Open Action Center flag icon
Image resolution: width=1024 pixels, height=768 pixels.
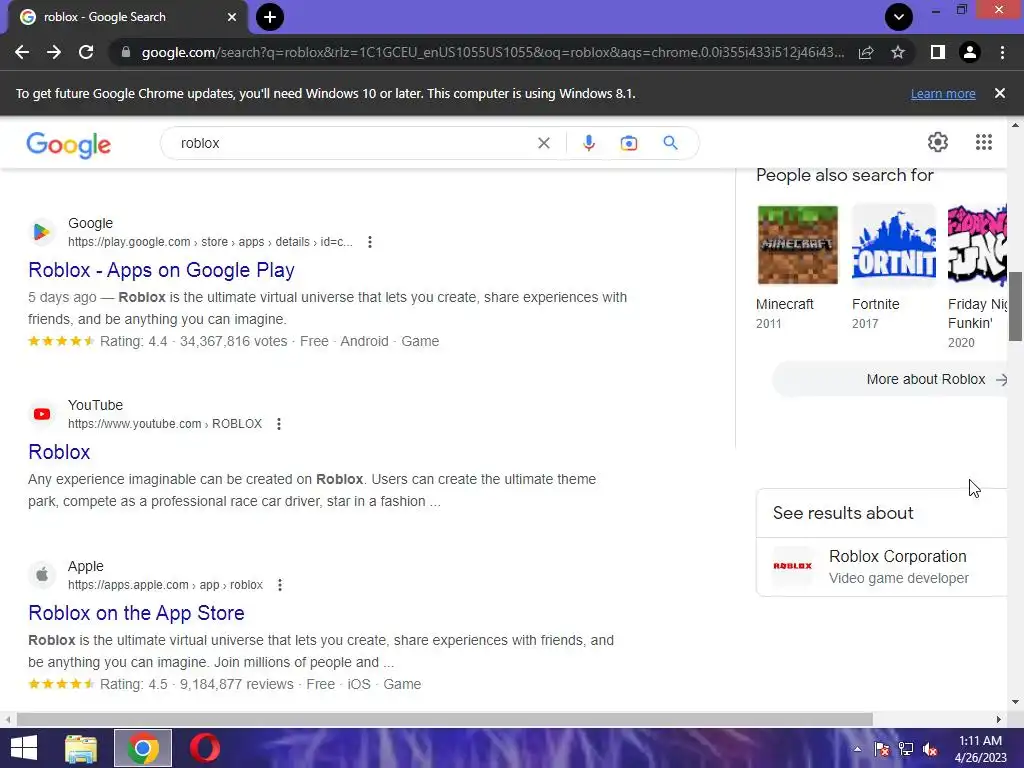(882, 749)
